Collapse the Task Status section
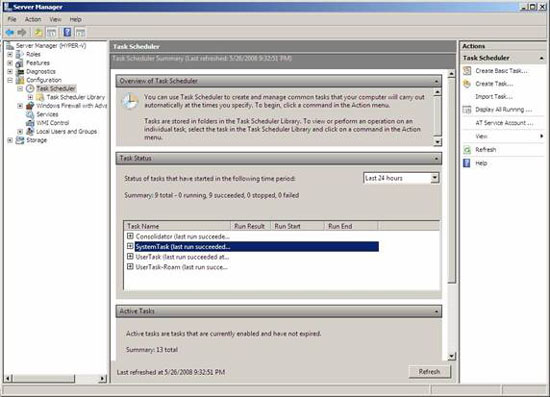550x397 pixels. point(436,159)
